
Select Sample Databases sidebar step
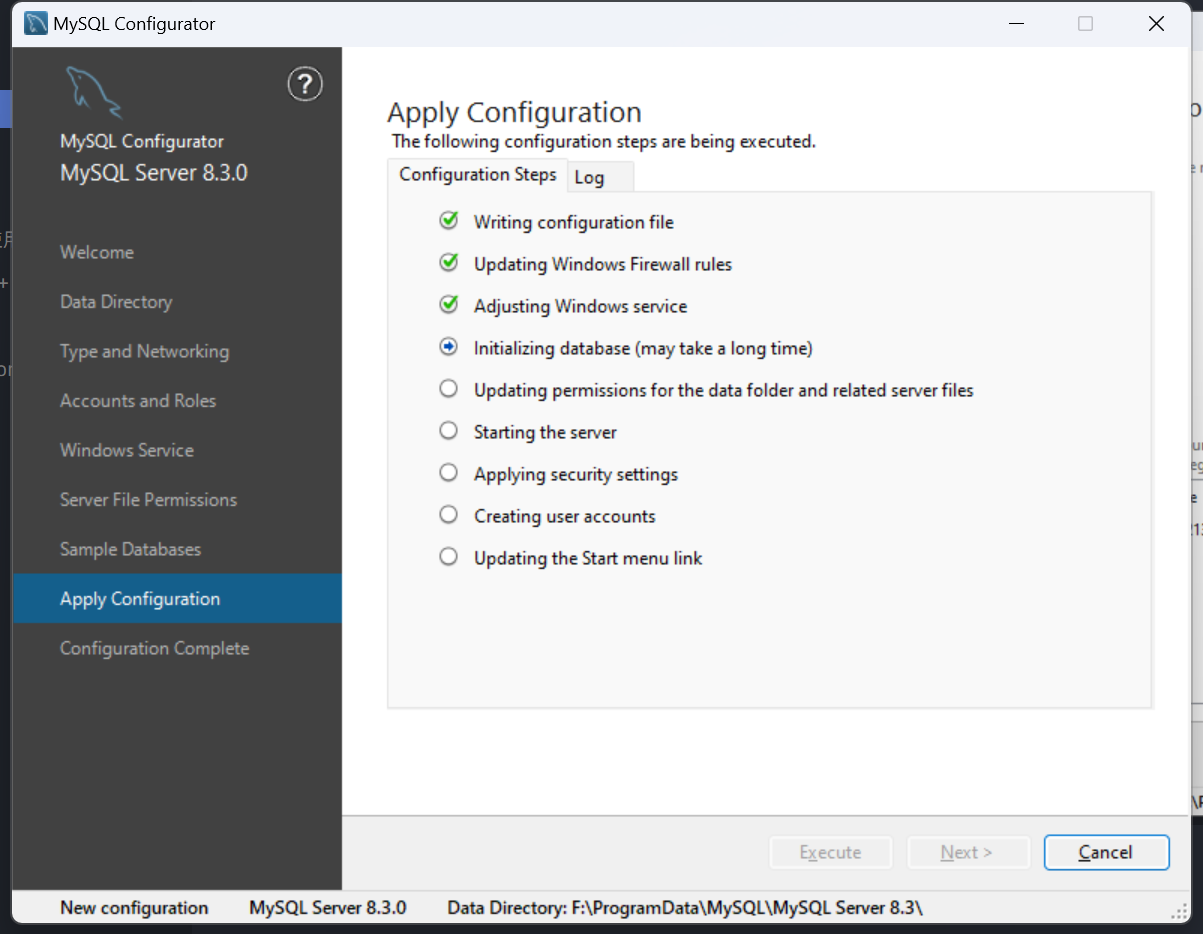tap(130, 549)
